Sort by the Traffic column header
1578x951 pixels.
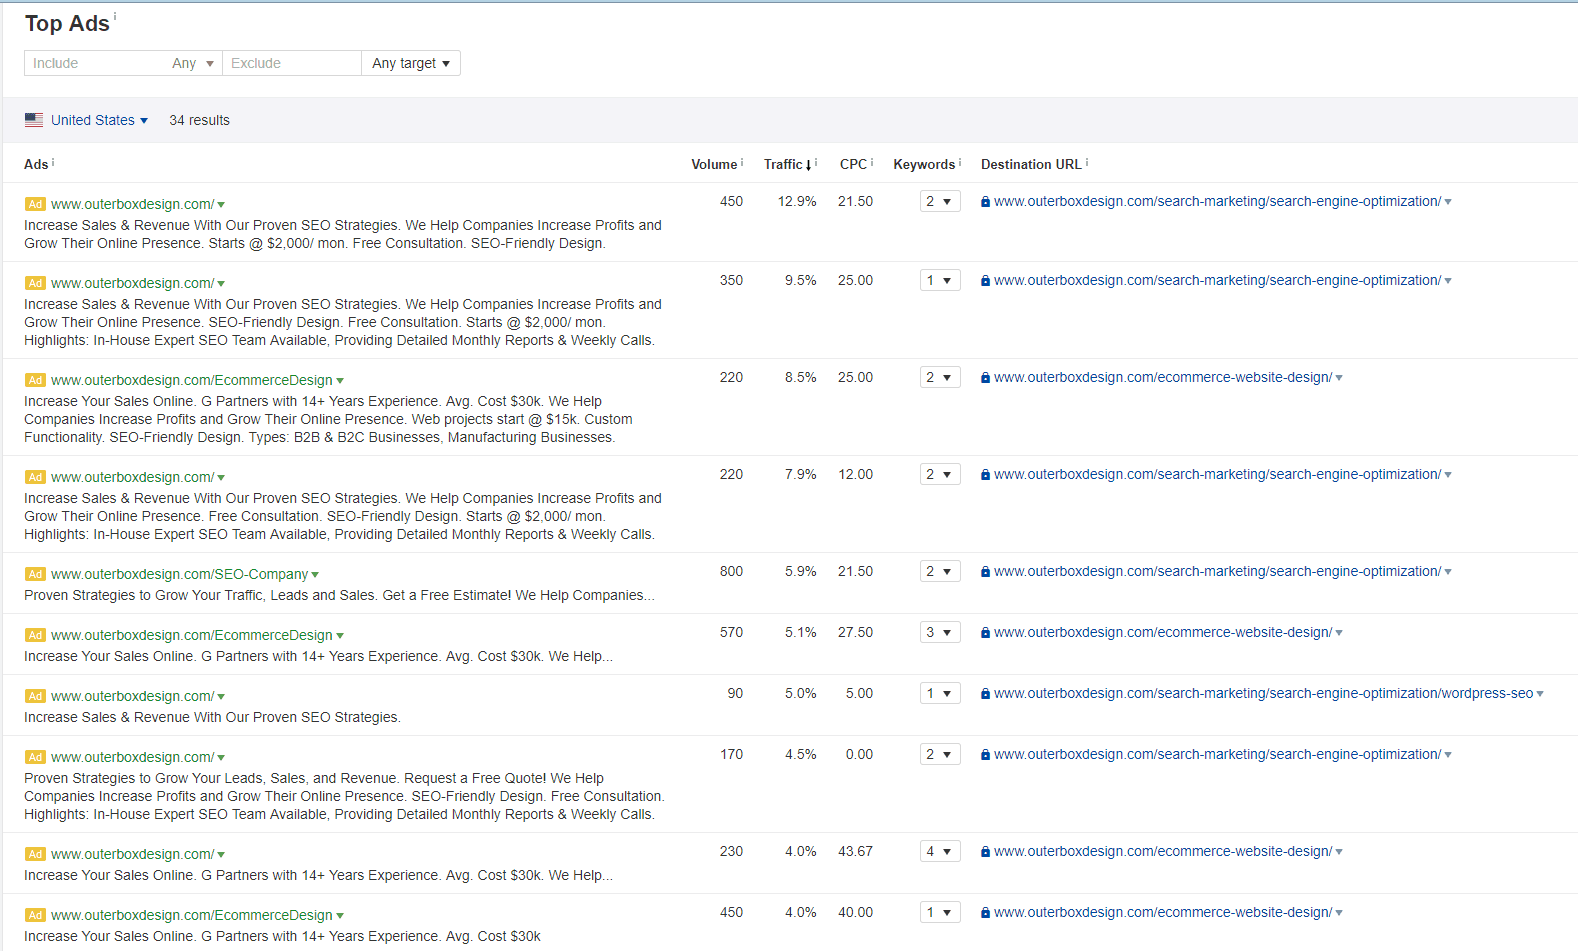tap(787, 164)
